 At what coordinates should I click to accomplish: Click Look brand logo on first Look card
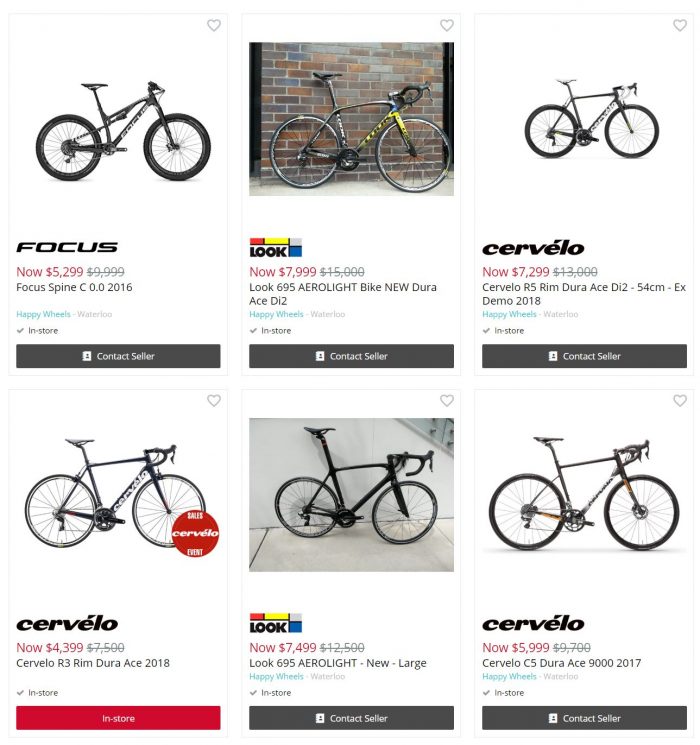(276, 248)
